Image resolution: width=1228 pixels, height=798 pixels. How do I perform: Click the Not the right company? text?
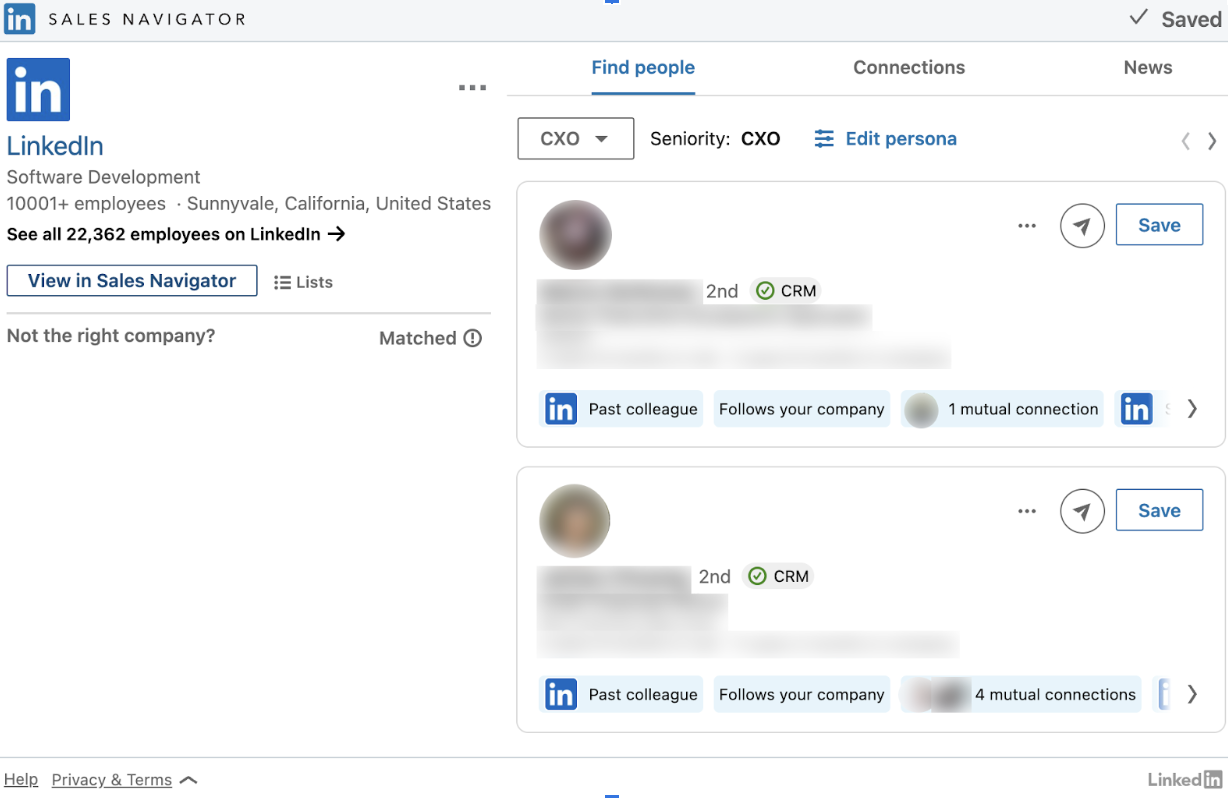111,336
